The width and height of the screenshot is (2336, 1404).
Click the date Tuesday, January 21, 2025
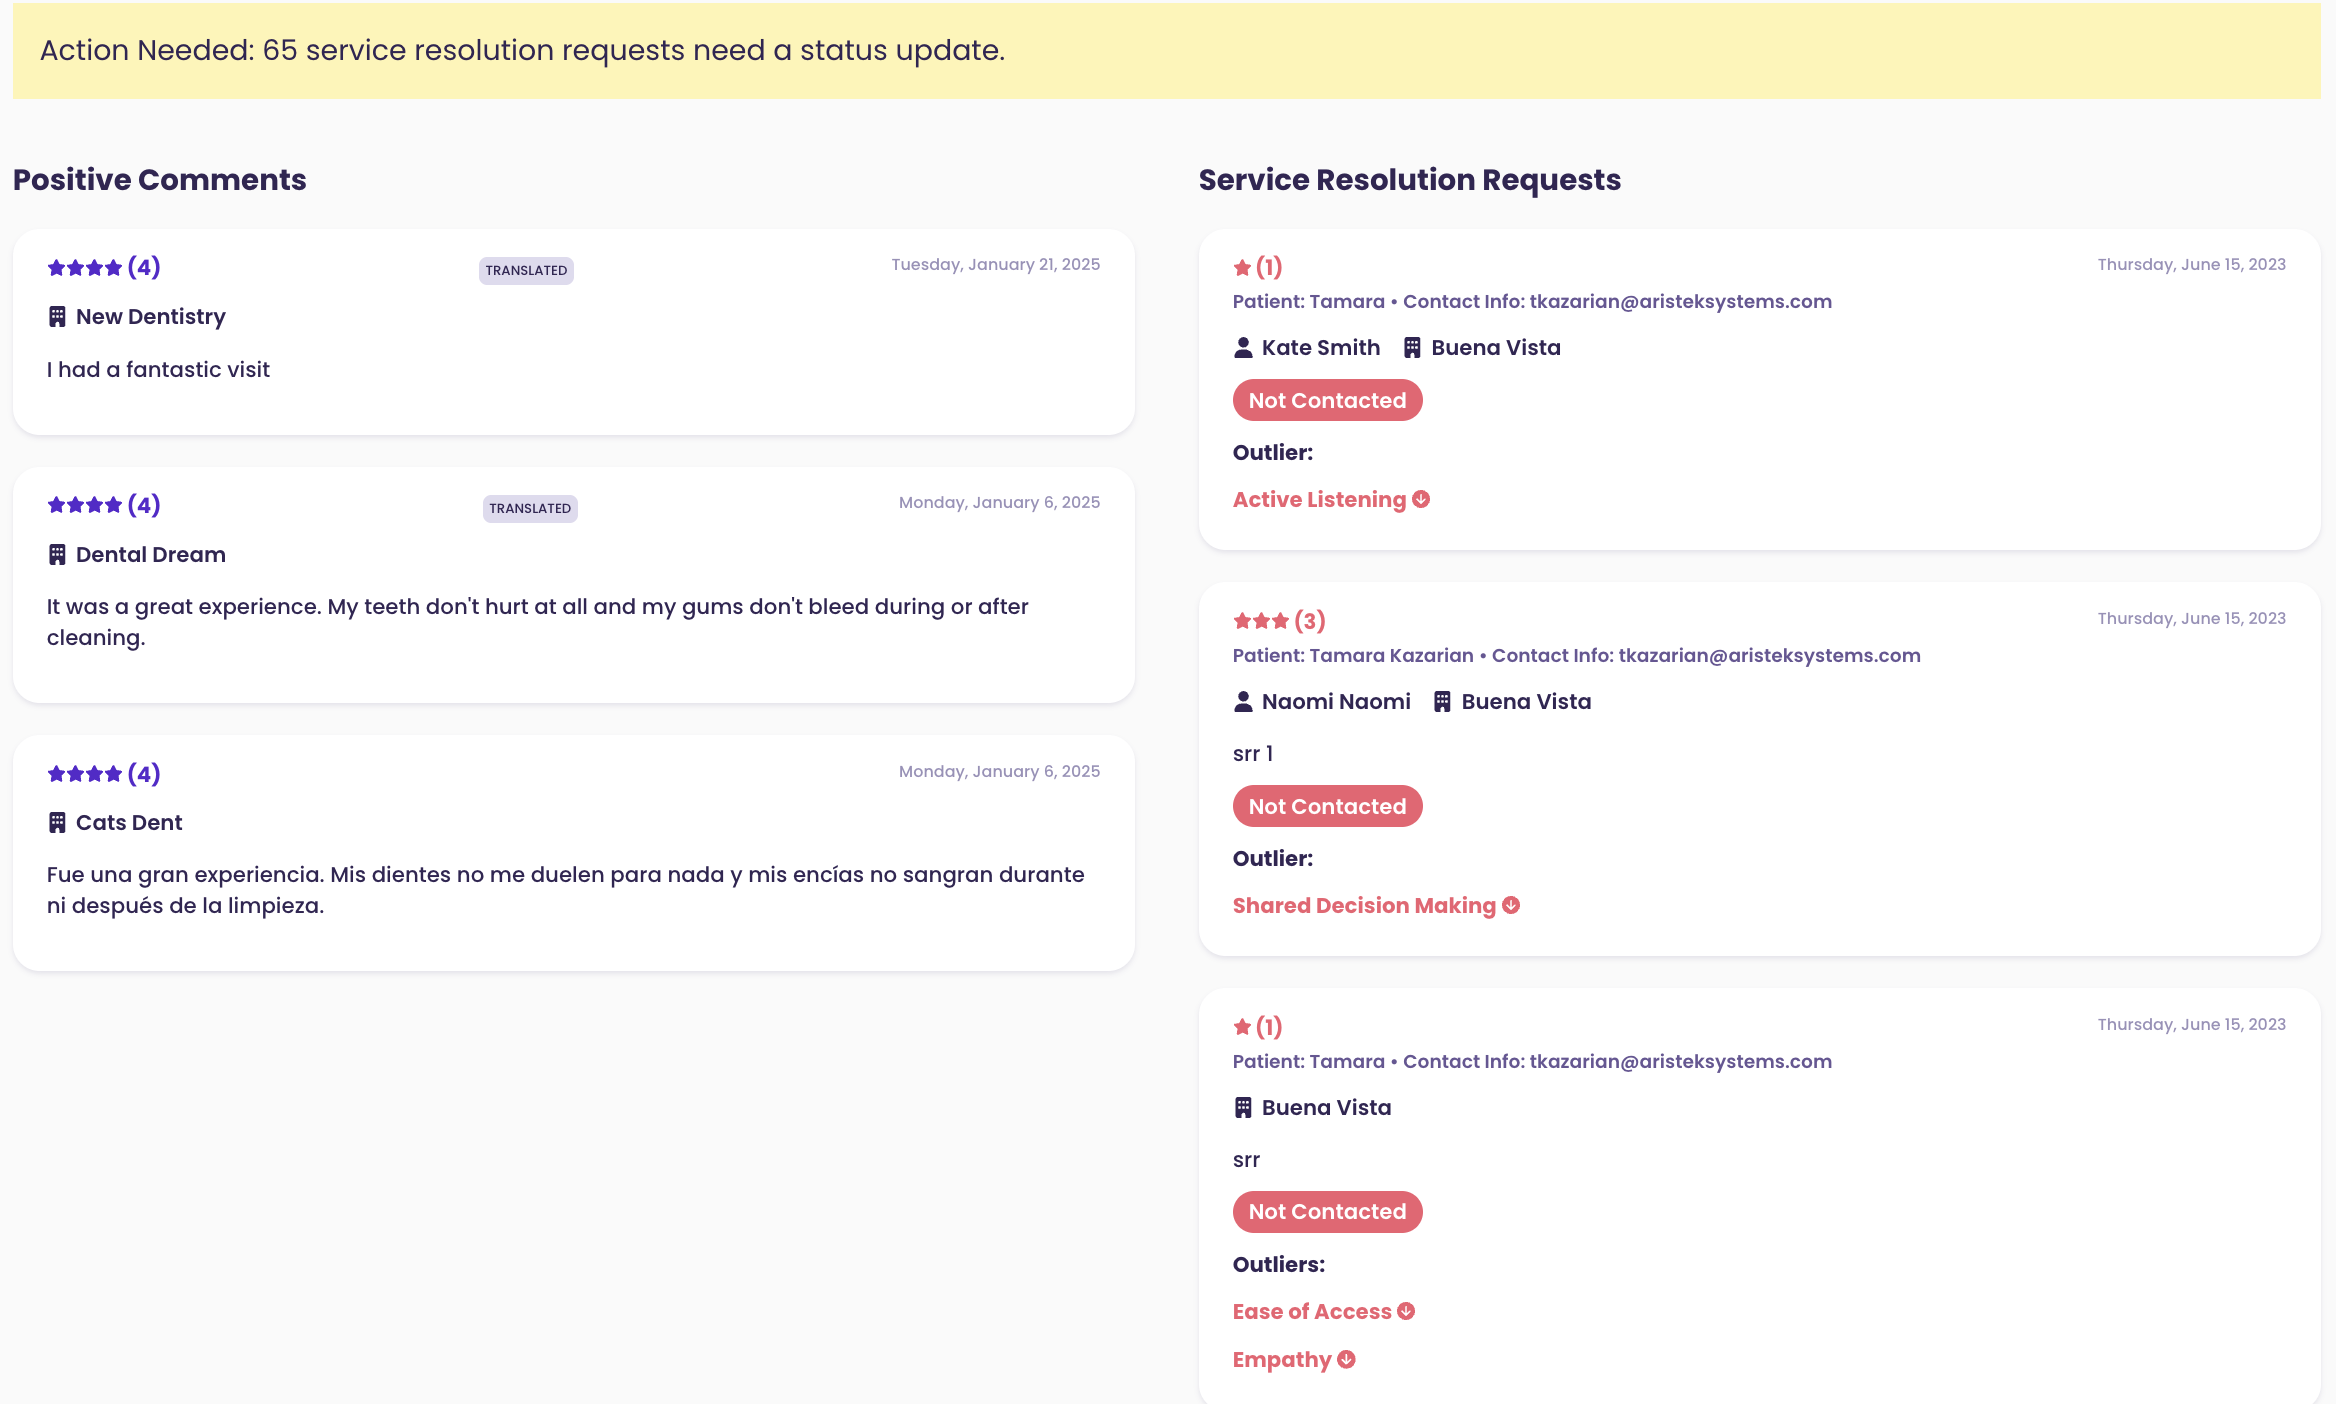(995, 265)
